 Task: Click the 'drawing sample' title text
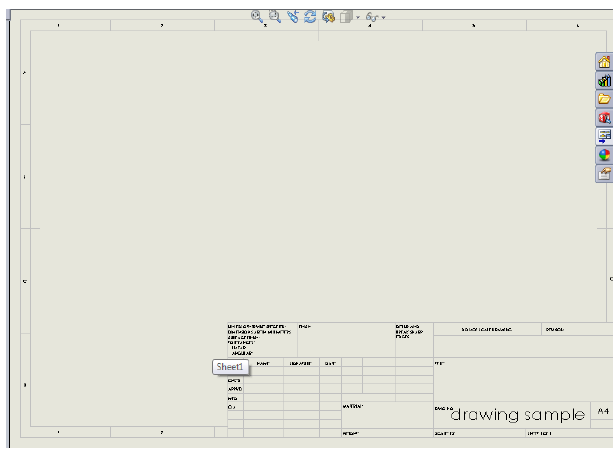517,415
